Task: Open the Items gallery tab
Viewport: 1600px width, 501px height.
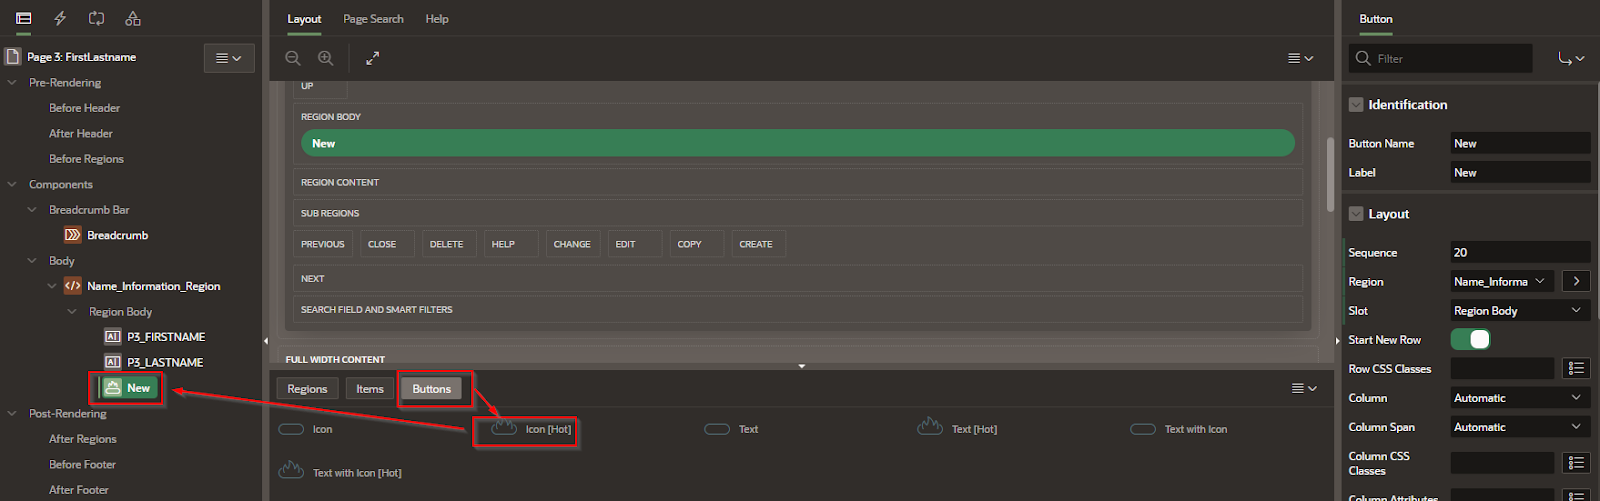Action: [x=370, y=389]
